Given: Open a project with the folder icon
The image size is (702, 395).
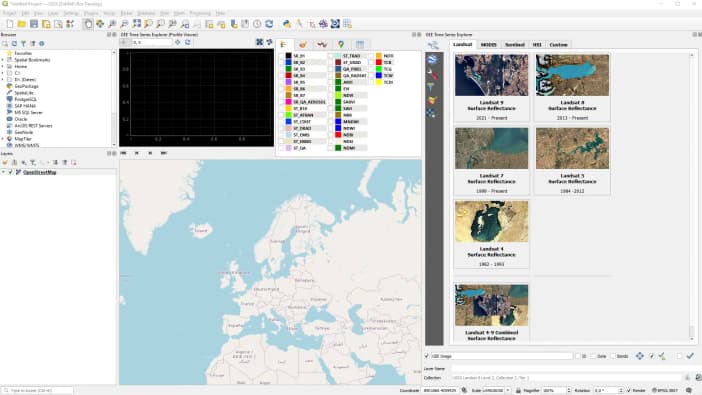Looking at the screenshot, I should [x=21, y=24].
